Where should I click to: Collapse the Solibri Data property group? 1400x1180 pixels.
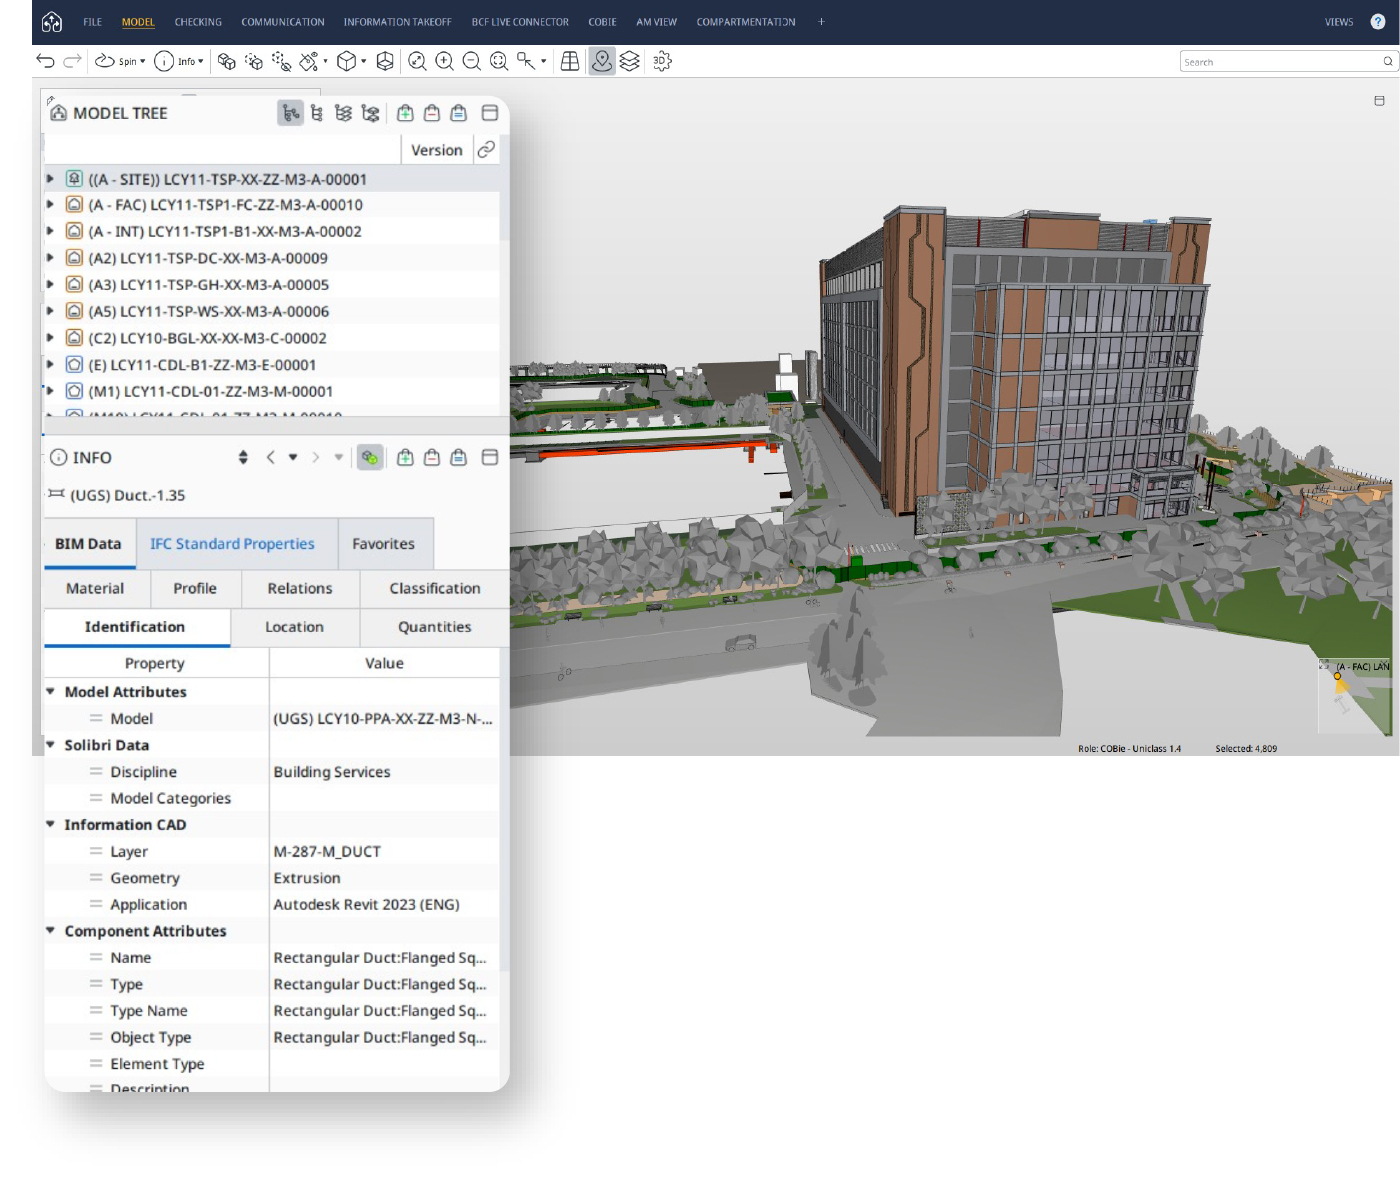(50, 745)
